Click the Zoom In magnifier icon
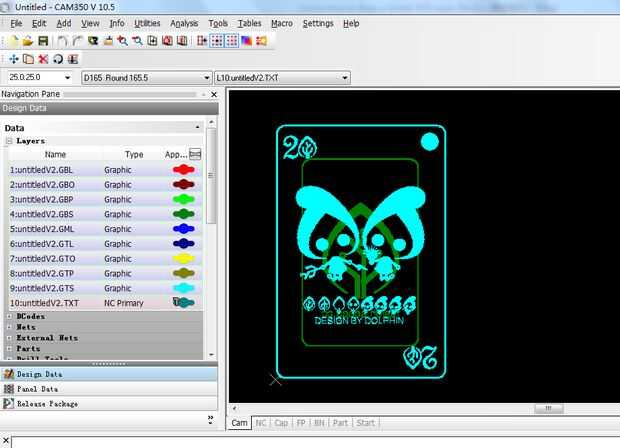 click(123, 41)
